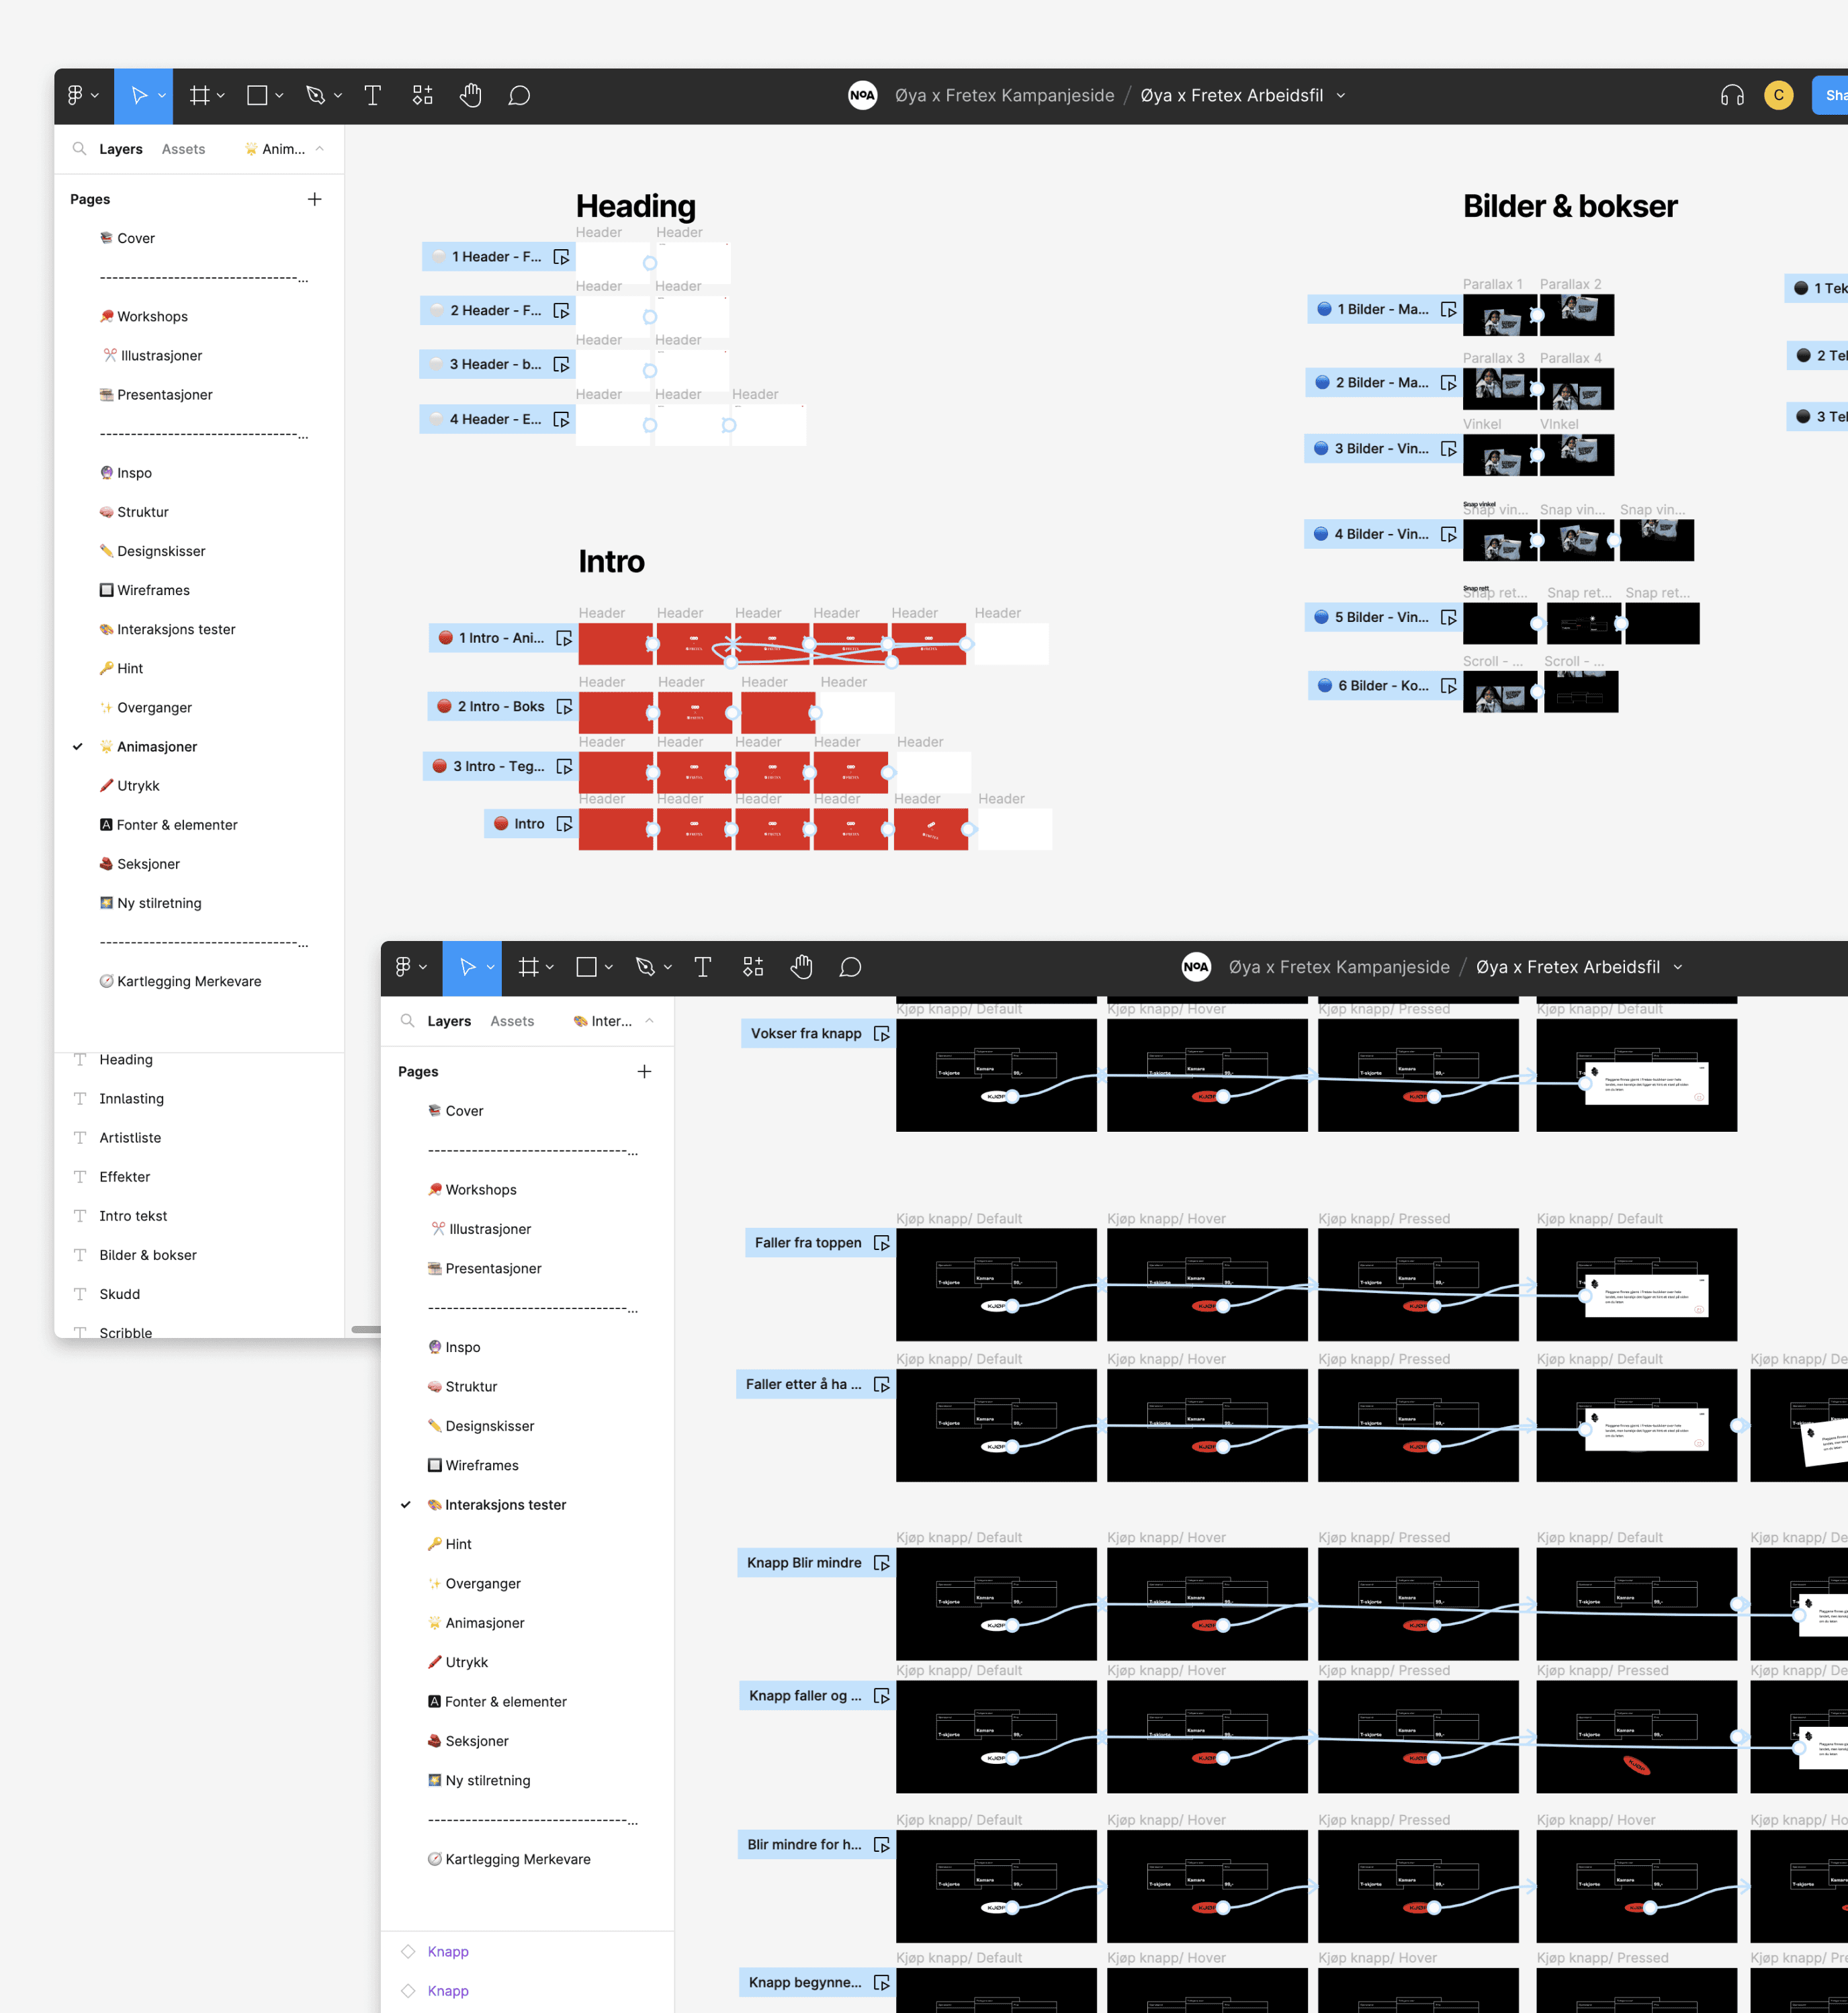Image resolution: width=1848 pixels, height=2013 pixels.
Task: Open file name dropdown in lower window
Action: (x=1678, y=967)
